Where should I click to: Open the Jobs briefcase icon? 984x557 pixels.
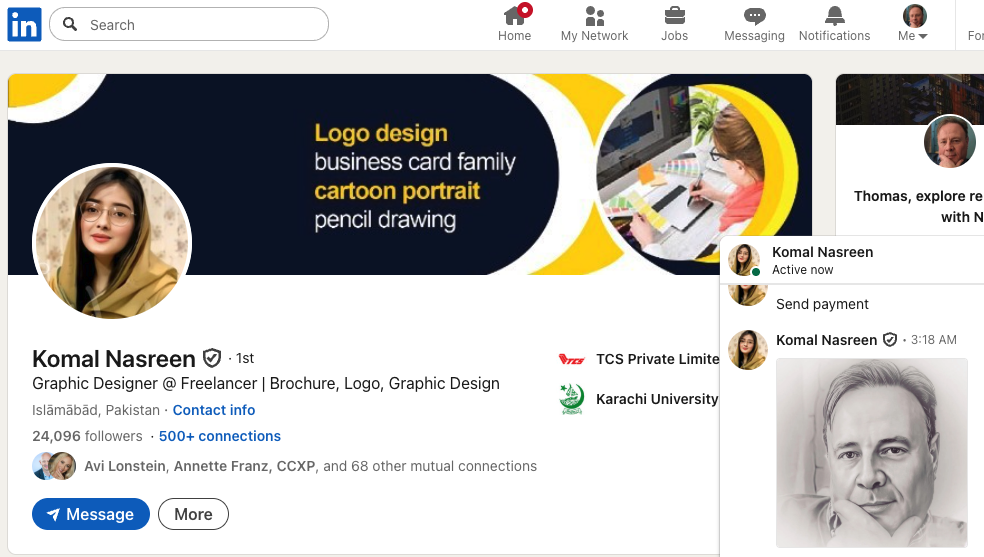tap(674, 17)
